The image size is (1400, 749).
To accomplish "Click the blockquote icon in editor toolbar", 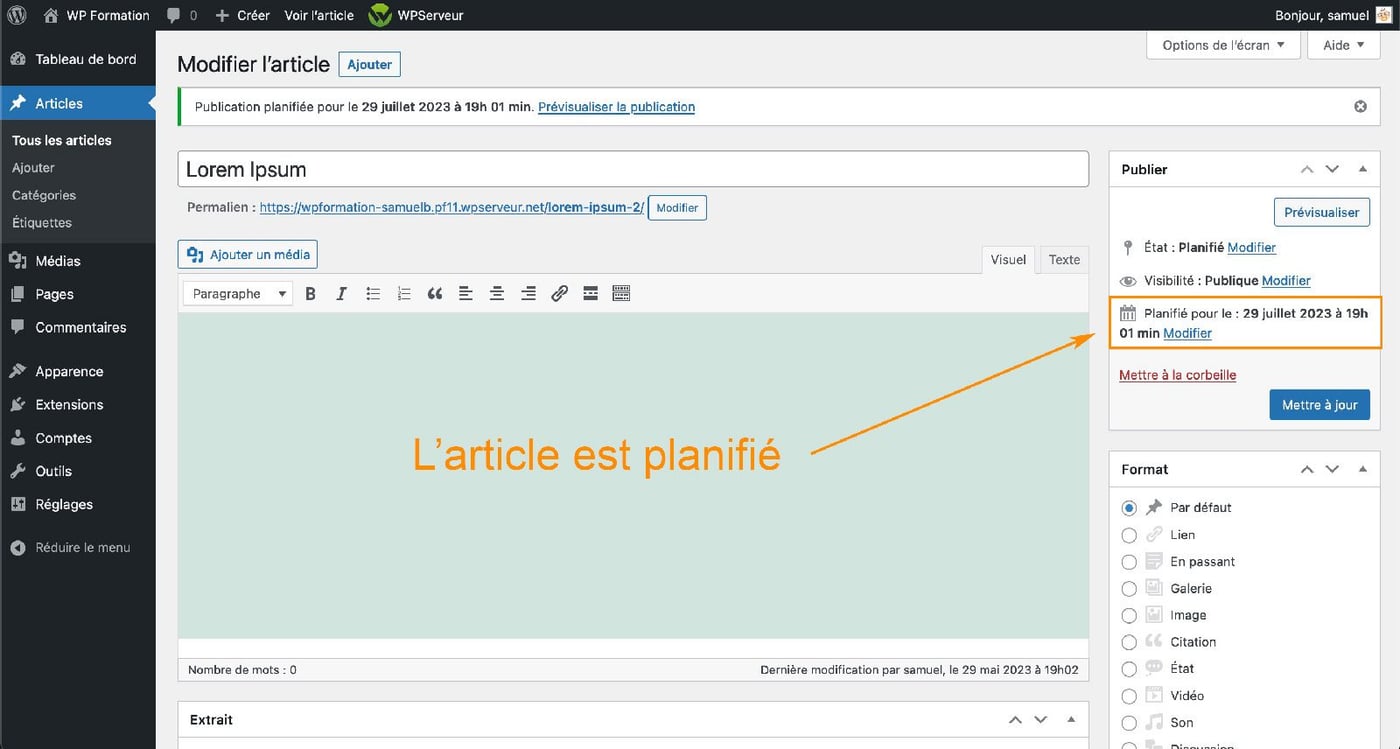I will [x=434, y=293].
